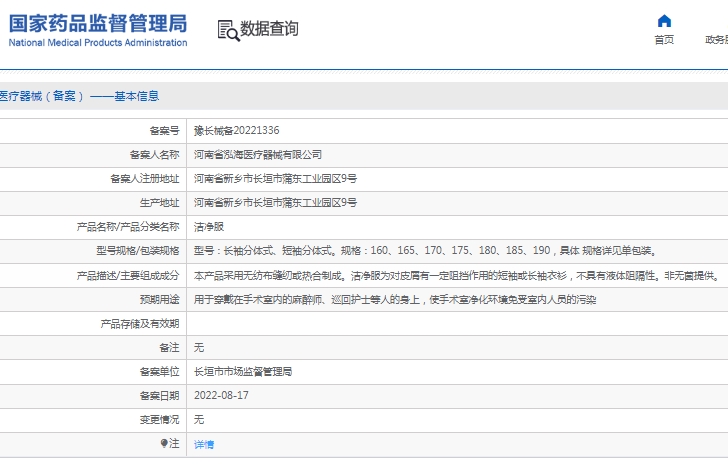
Task: Click the National Medical Products Administration English text
Action: (x=98, y=43)
